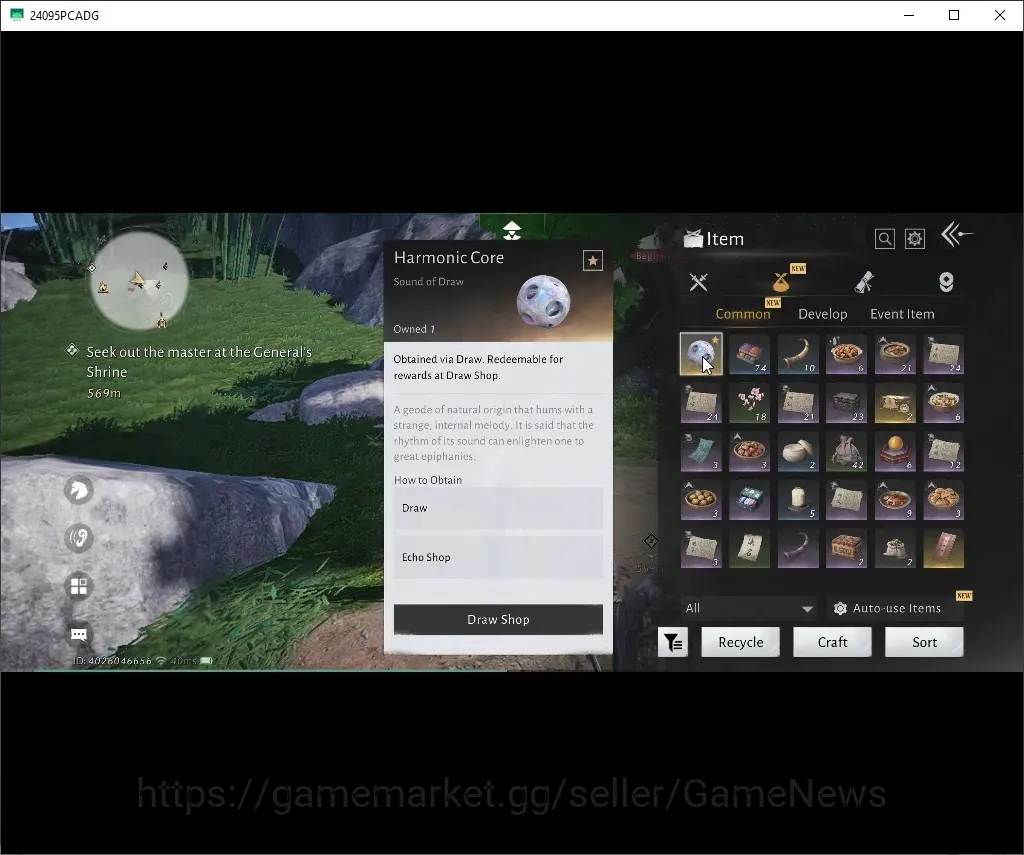Open the four-square menu grid icon

pos(78,586)
